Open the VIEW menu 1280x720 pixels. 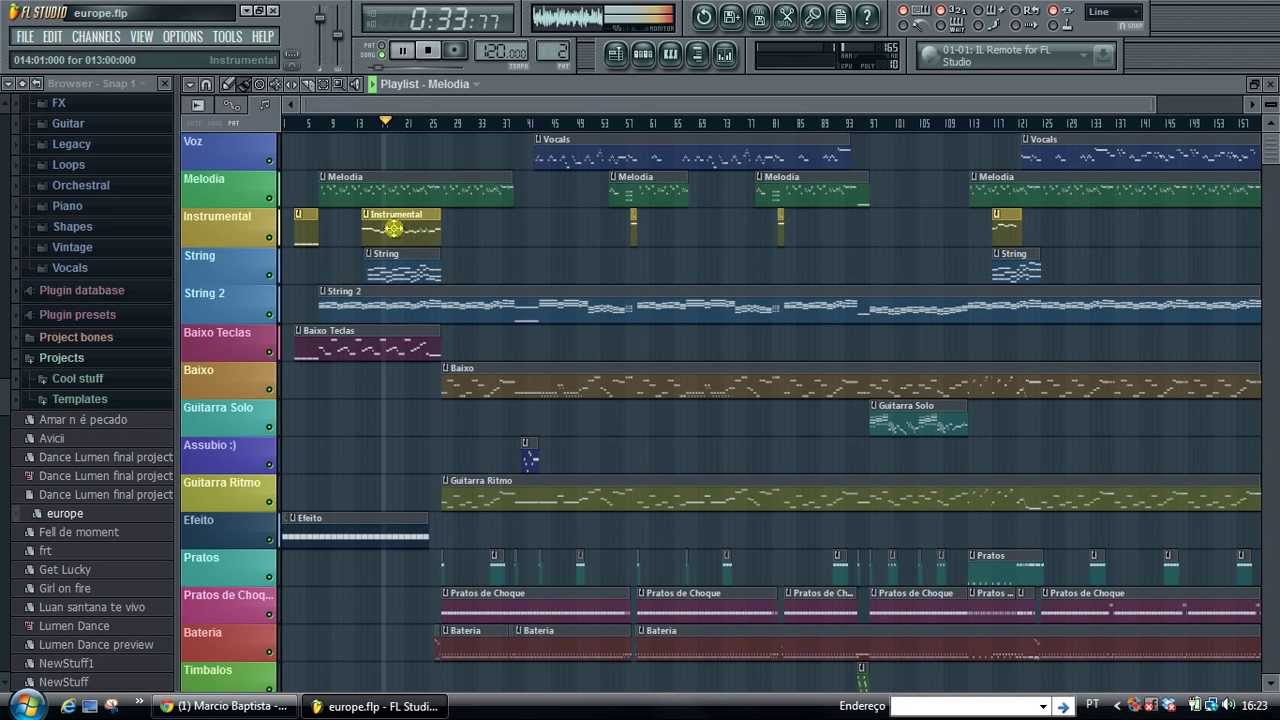click(142, 36)
